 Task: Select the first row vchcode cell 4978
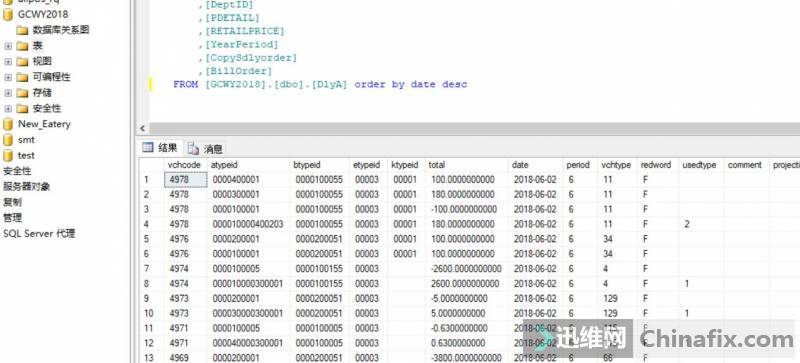click(186, 180)
